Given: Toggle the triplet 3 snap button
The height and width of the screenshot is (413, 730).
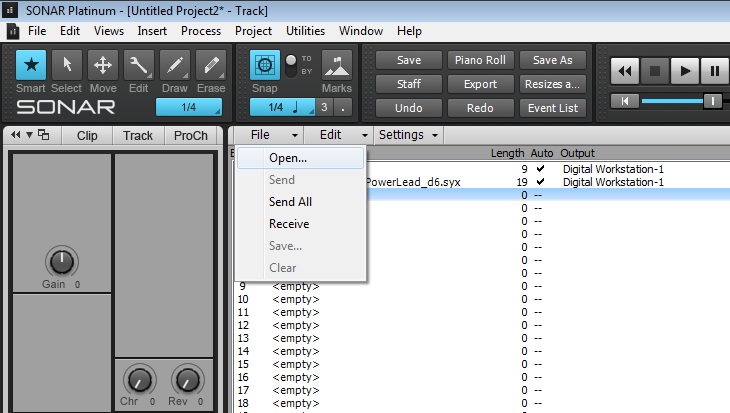Looking at the screenshot, I should [324, 108].
